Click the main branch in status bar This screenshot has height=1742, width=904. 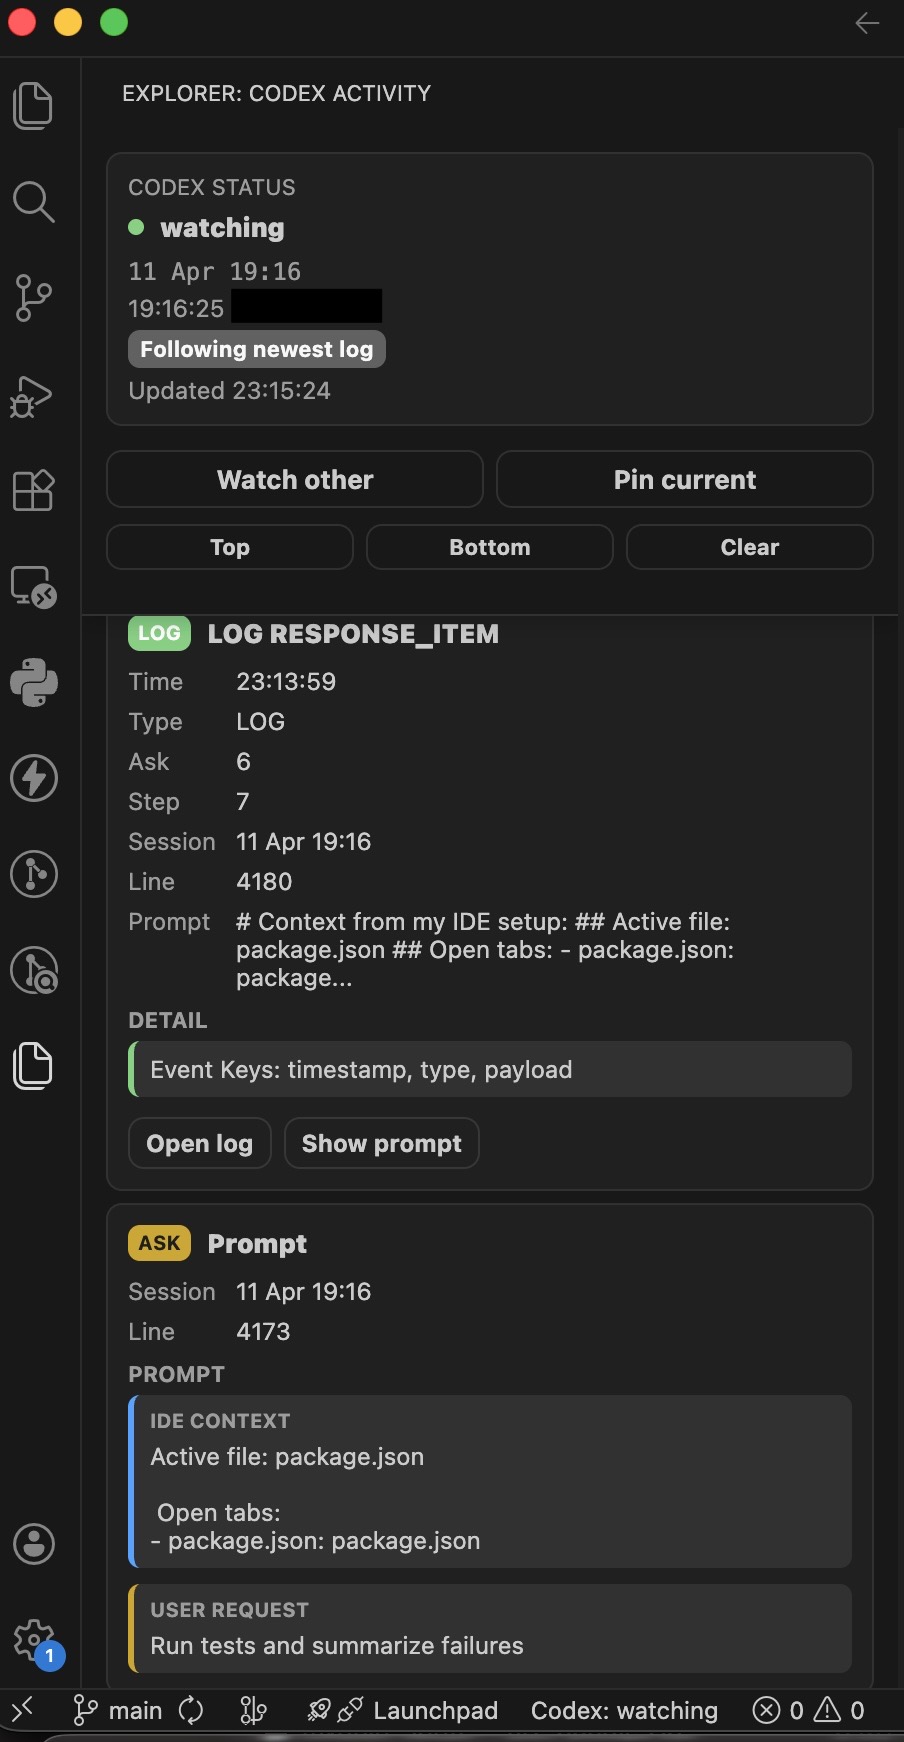(x=118, y=1710)
